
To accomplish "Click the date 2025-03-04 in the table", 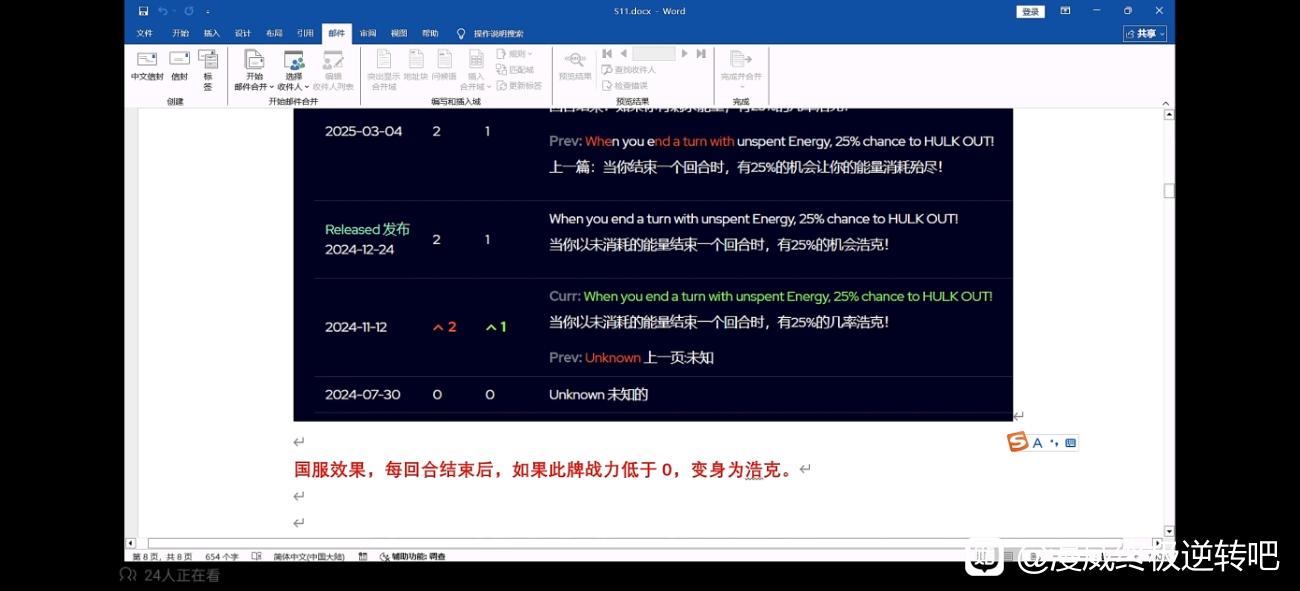I will [363, 131].
